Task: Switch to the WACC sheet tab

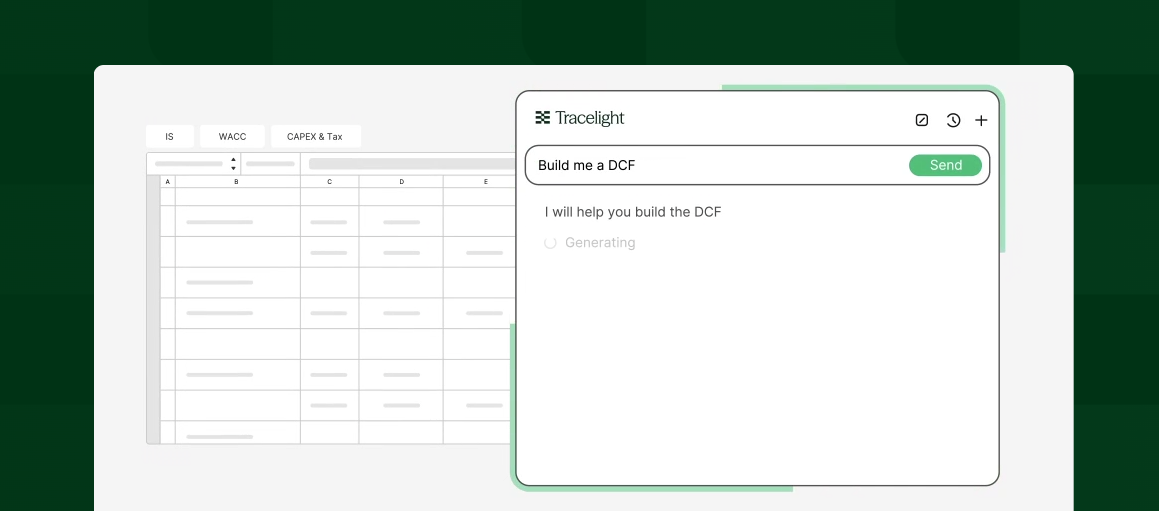Action: (x=232, y=137)
